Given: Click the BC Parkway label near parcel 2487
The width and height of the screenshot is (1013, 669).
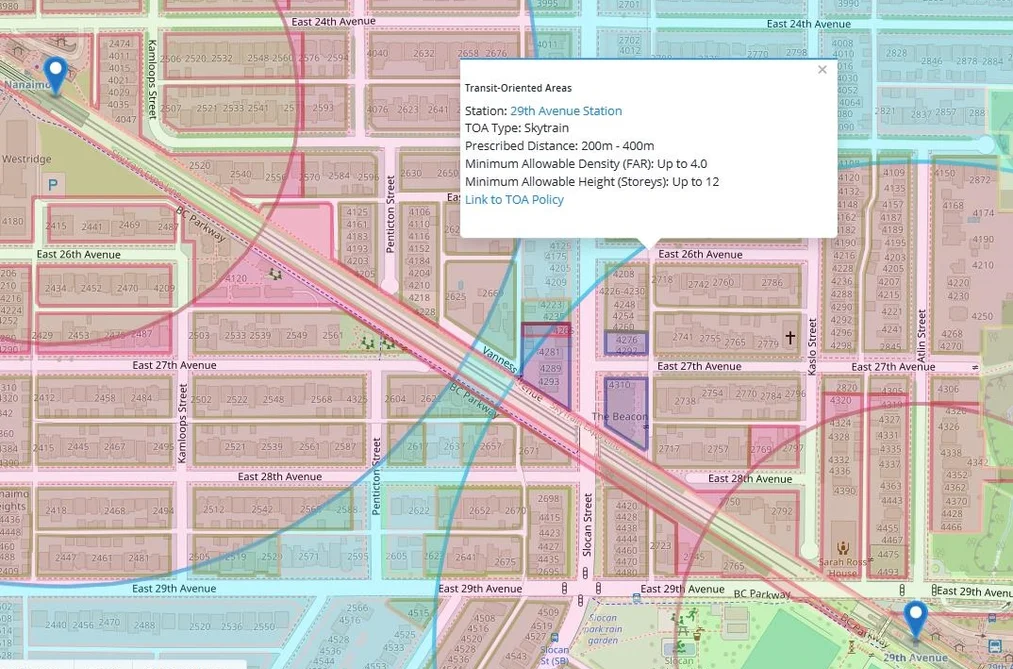Looking at the screenshot, I should (x=202, y=224).
